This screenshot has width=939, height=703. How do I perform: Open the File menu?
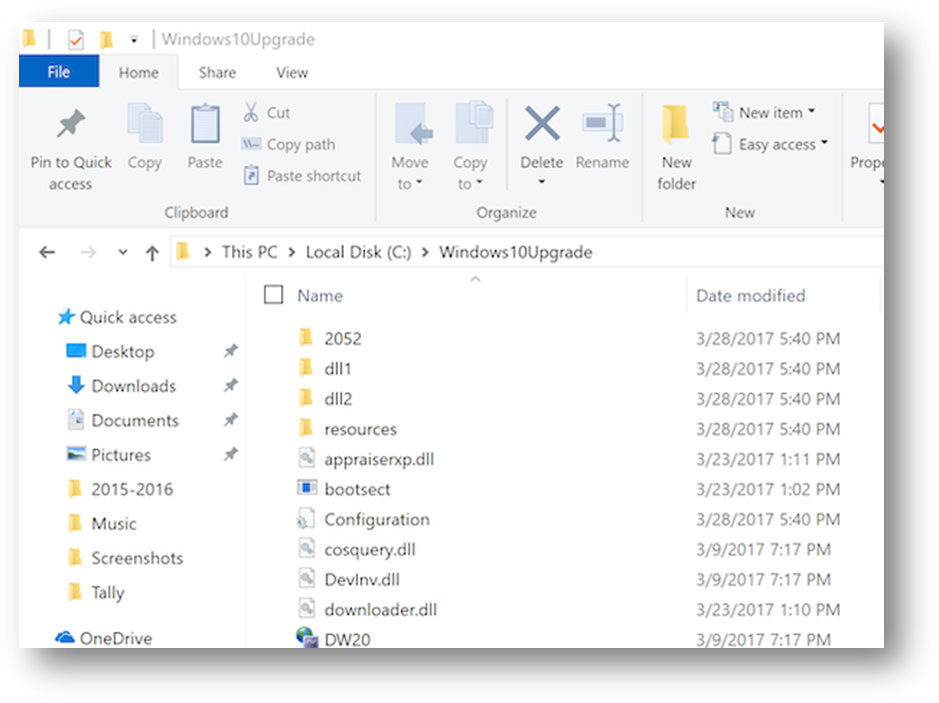[58, 72]
